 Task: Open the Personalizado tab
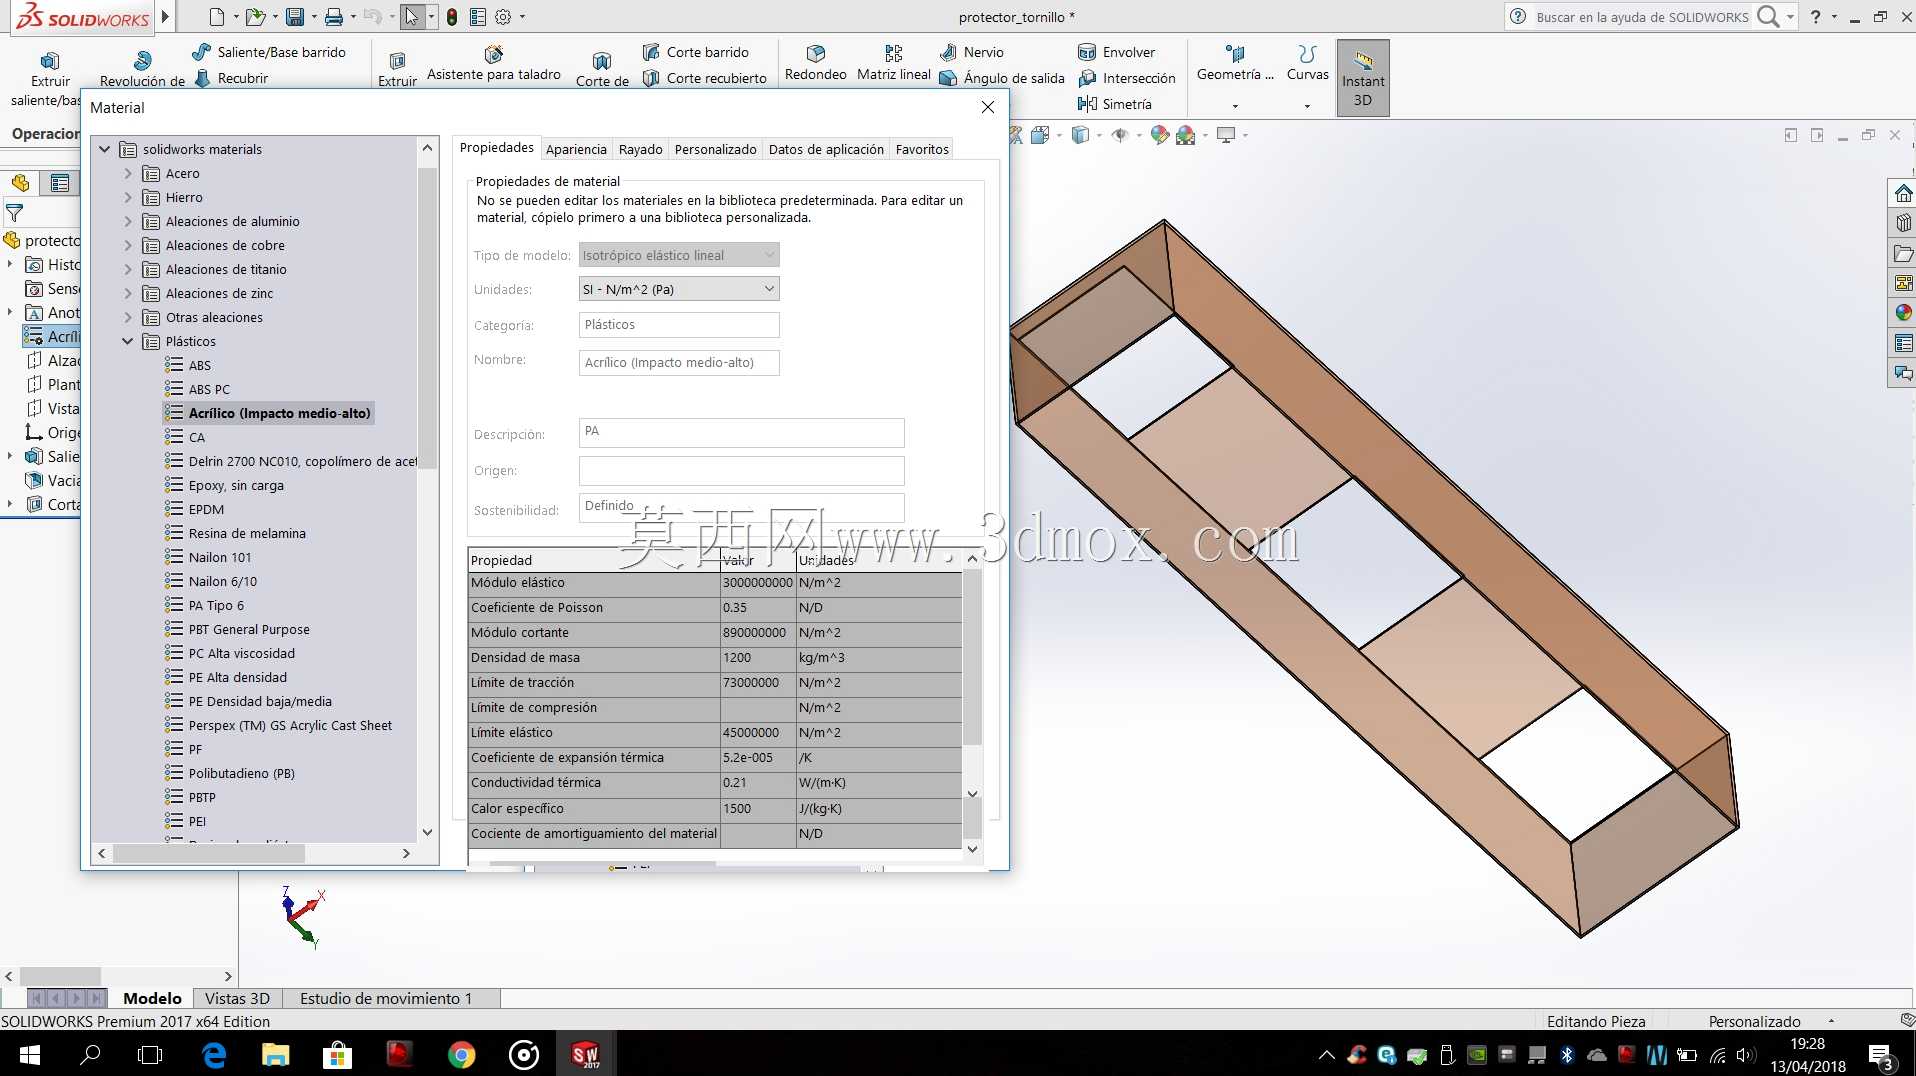click(715, 149)
